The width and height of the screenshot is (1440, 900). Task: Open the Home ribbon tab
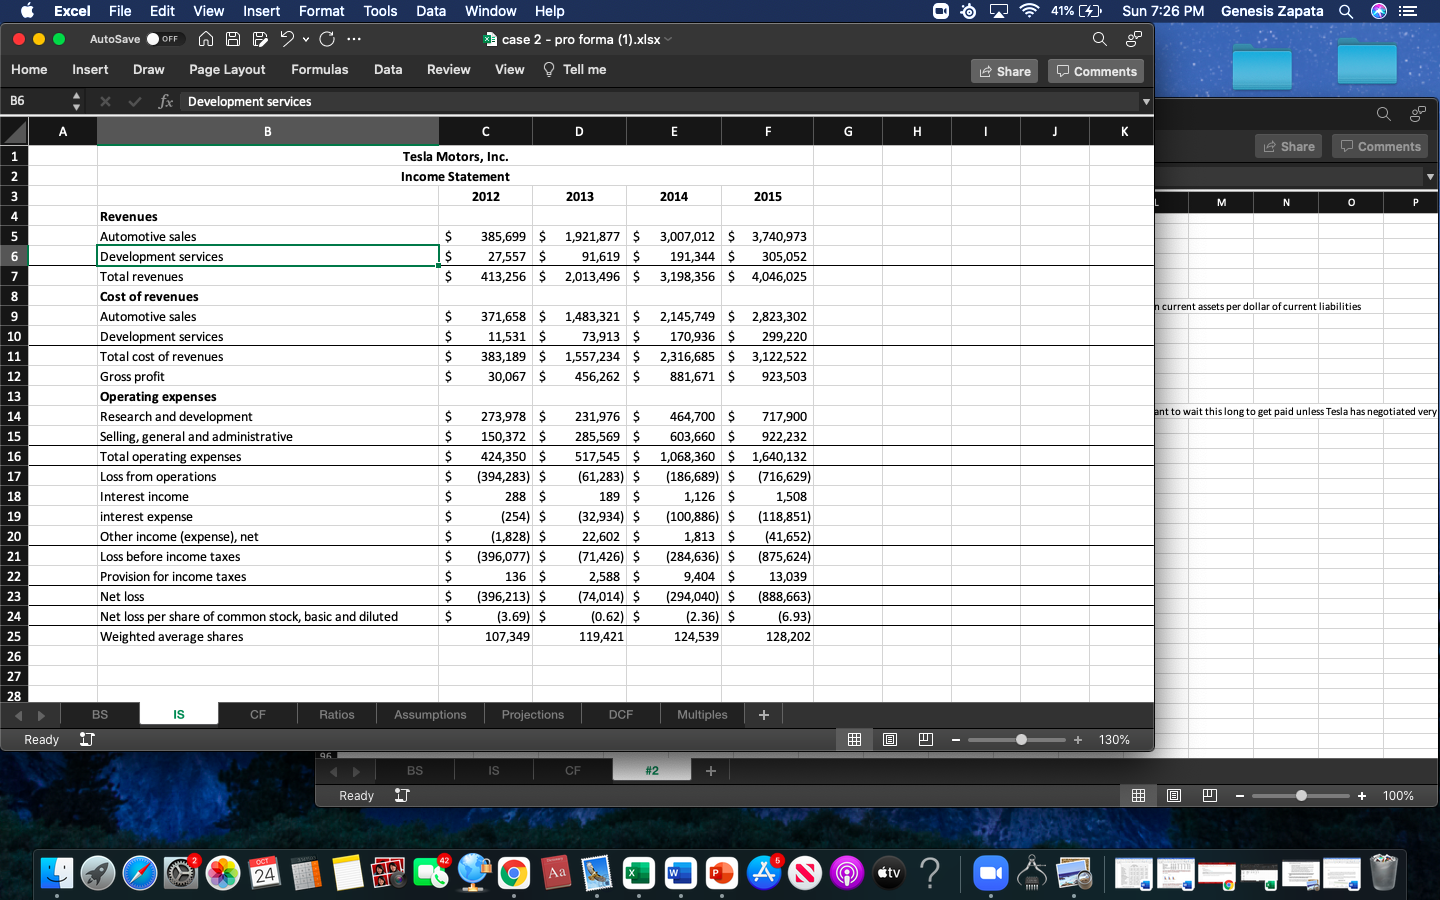(29, 69)
